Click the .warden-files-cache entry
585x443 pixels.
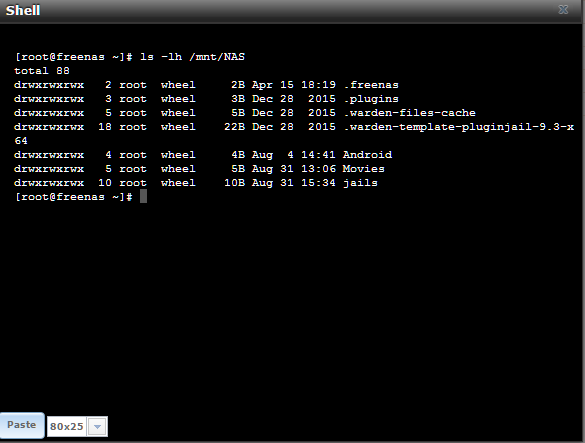click(x=409, y=113)
